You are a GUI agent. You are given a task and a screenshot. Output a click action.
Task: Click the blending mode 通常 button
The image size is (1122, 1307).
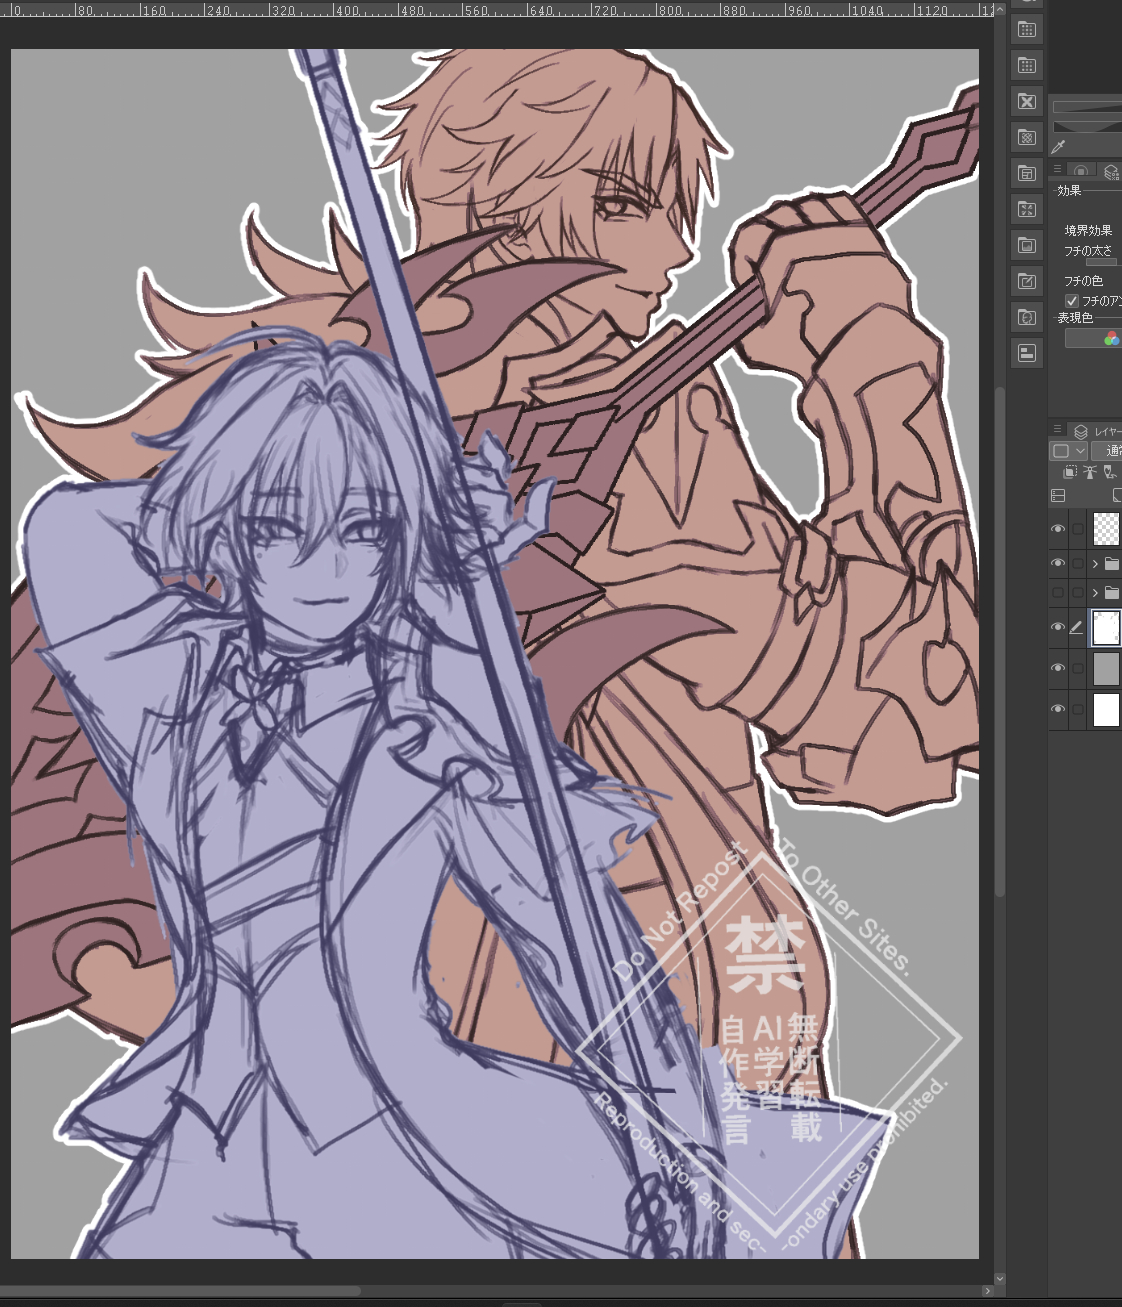(1108, 451)
